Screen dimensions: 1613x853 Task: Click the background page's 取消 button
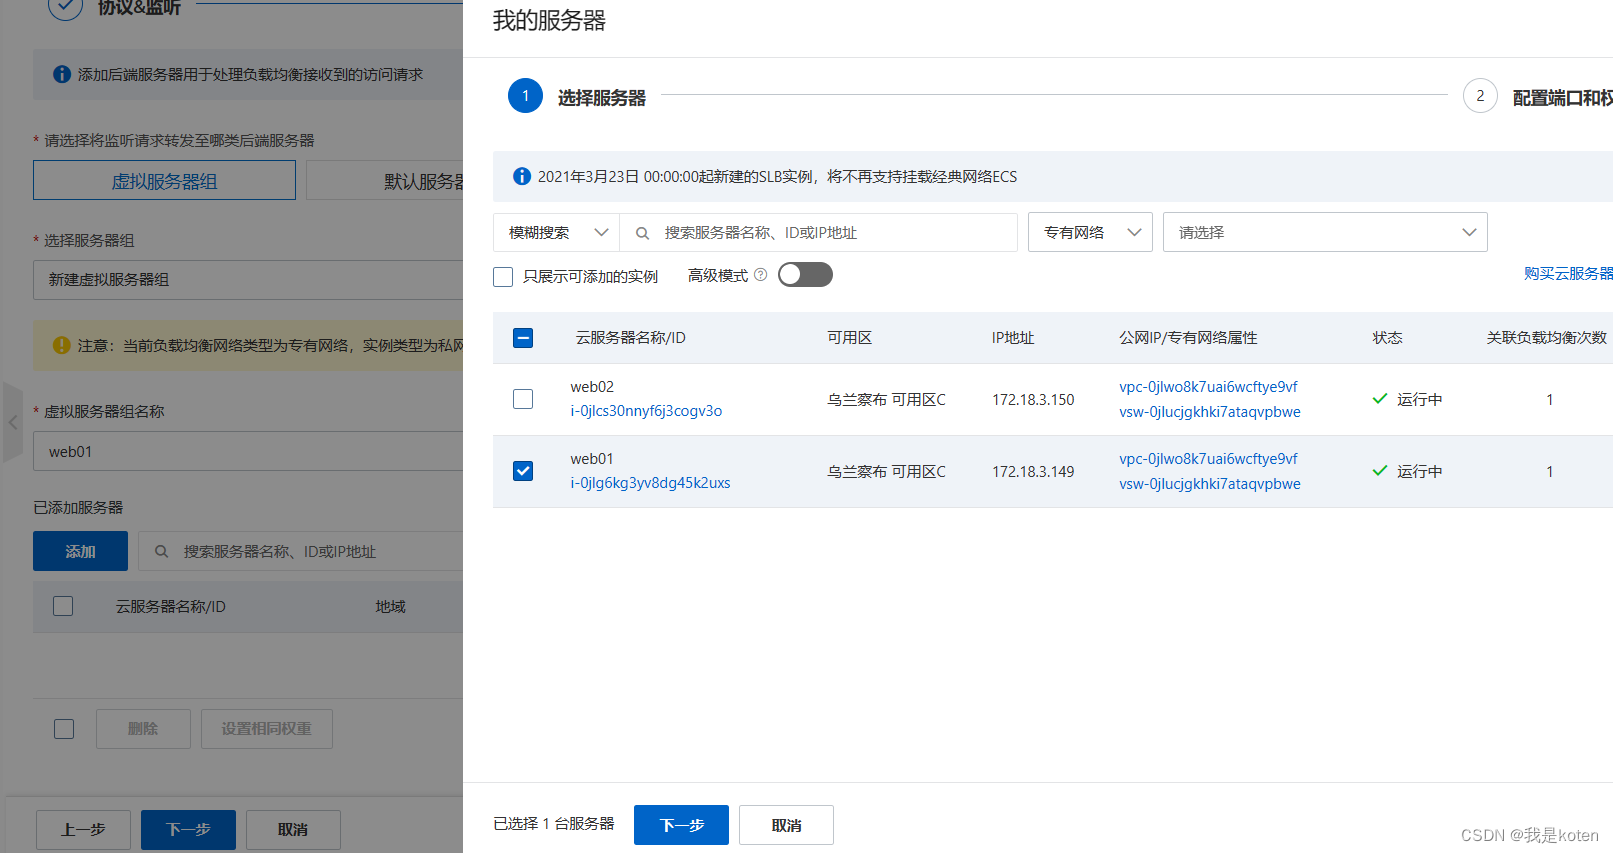click(293, 830)
